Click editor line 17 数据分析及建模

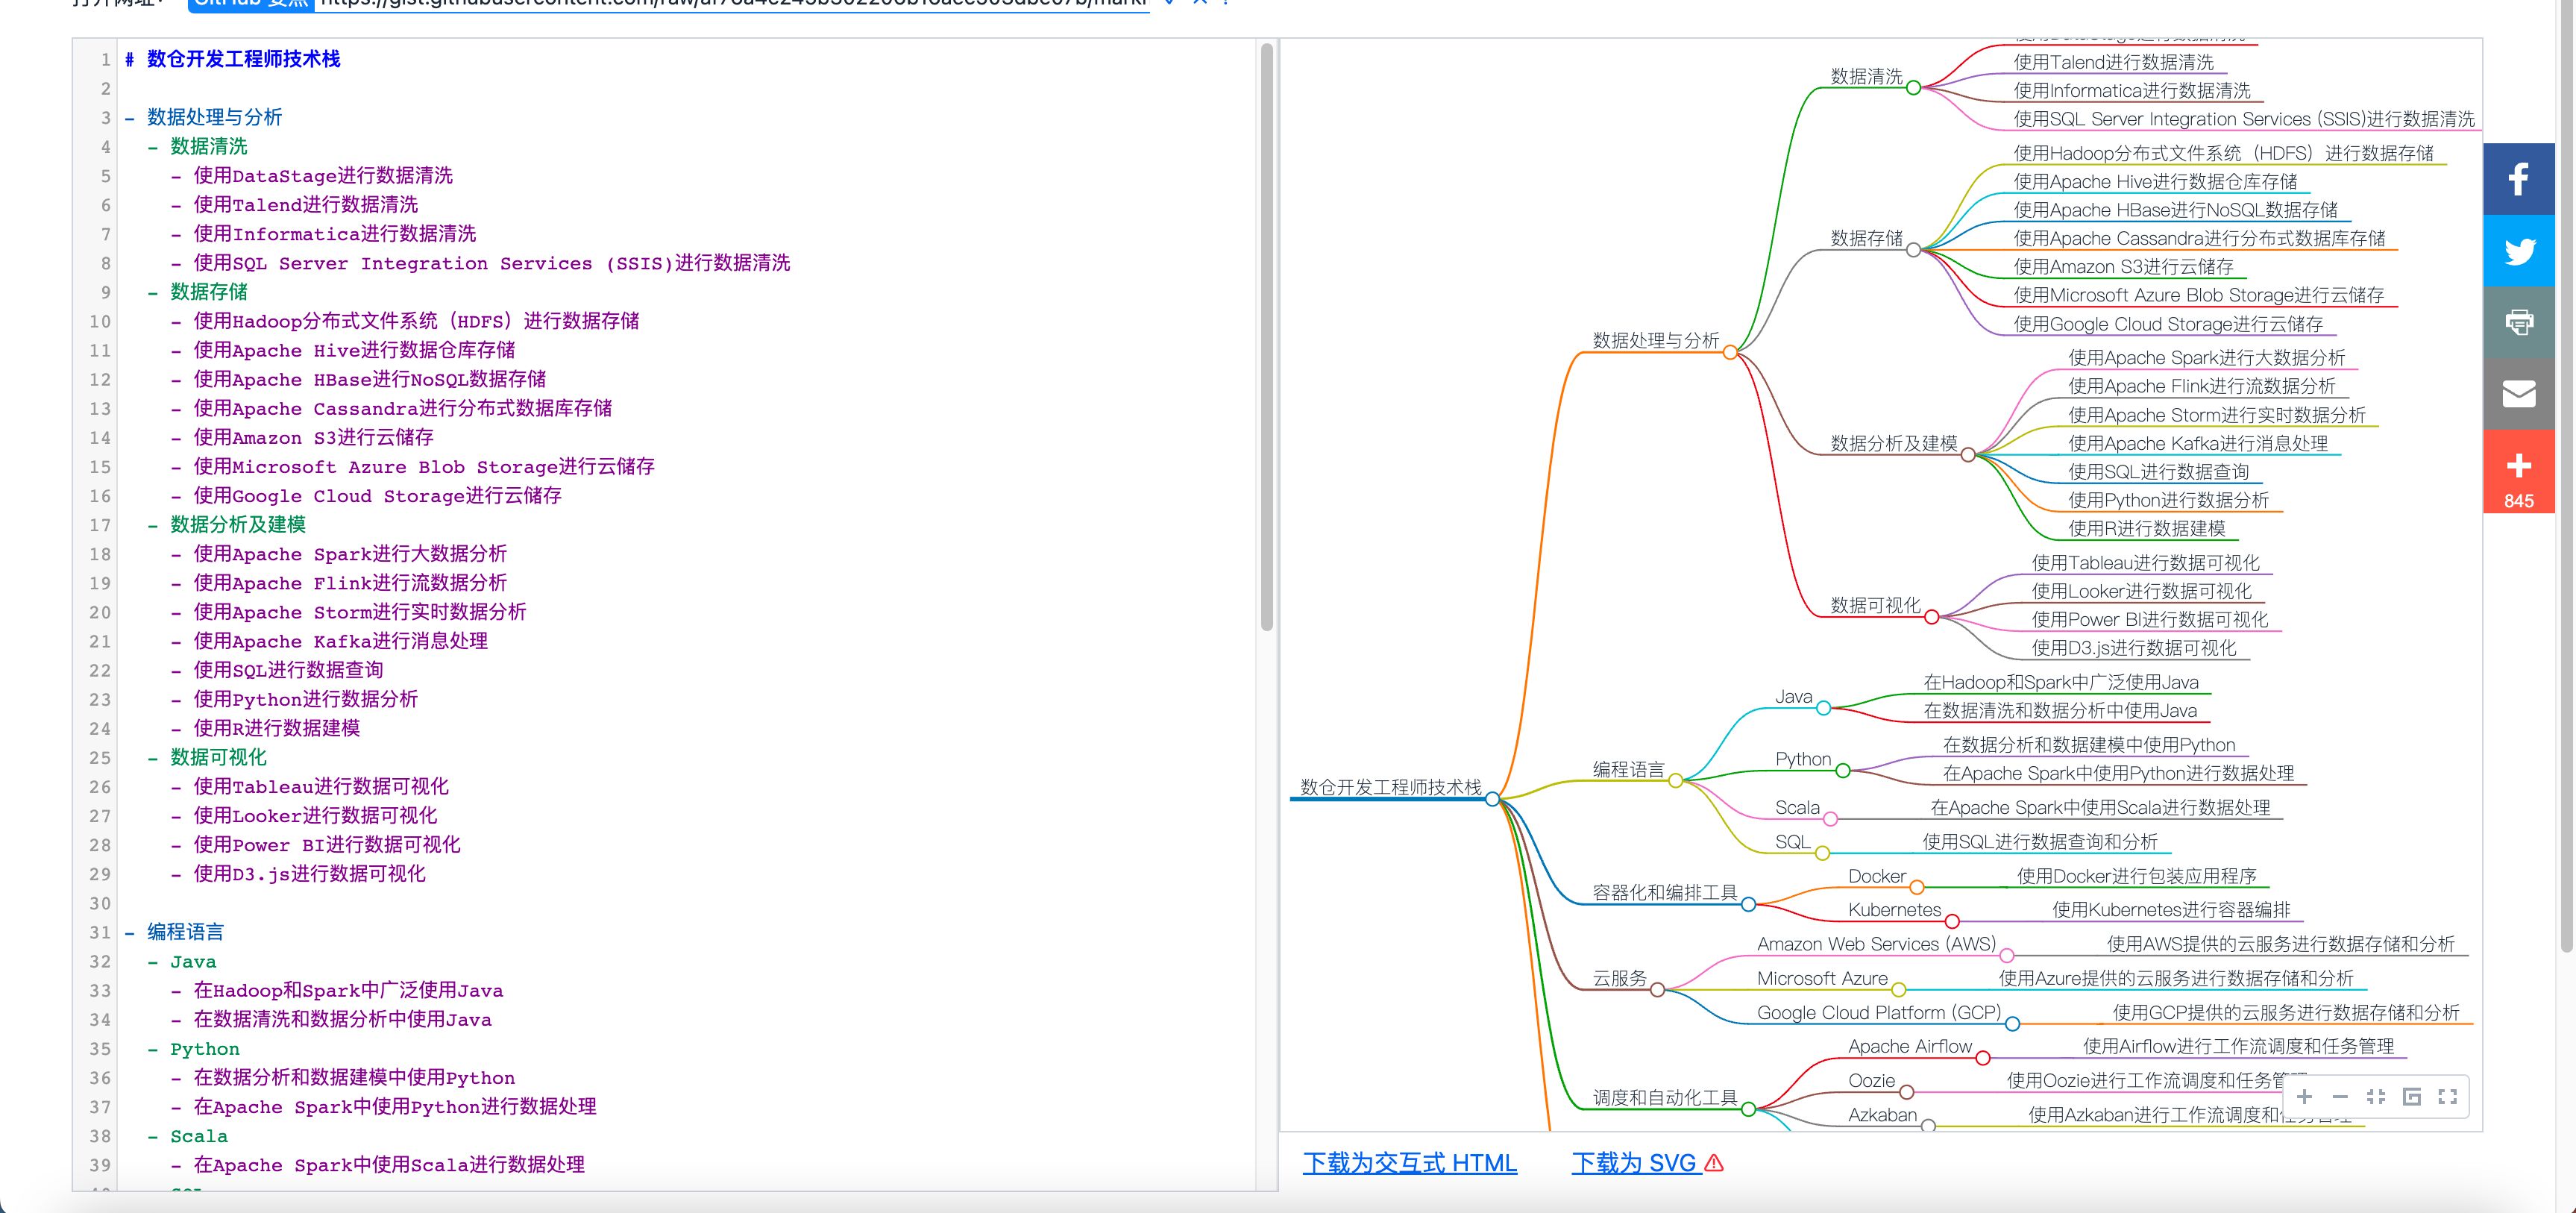click(x=238, y=524)
